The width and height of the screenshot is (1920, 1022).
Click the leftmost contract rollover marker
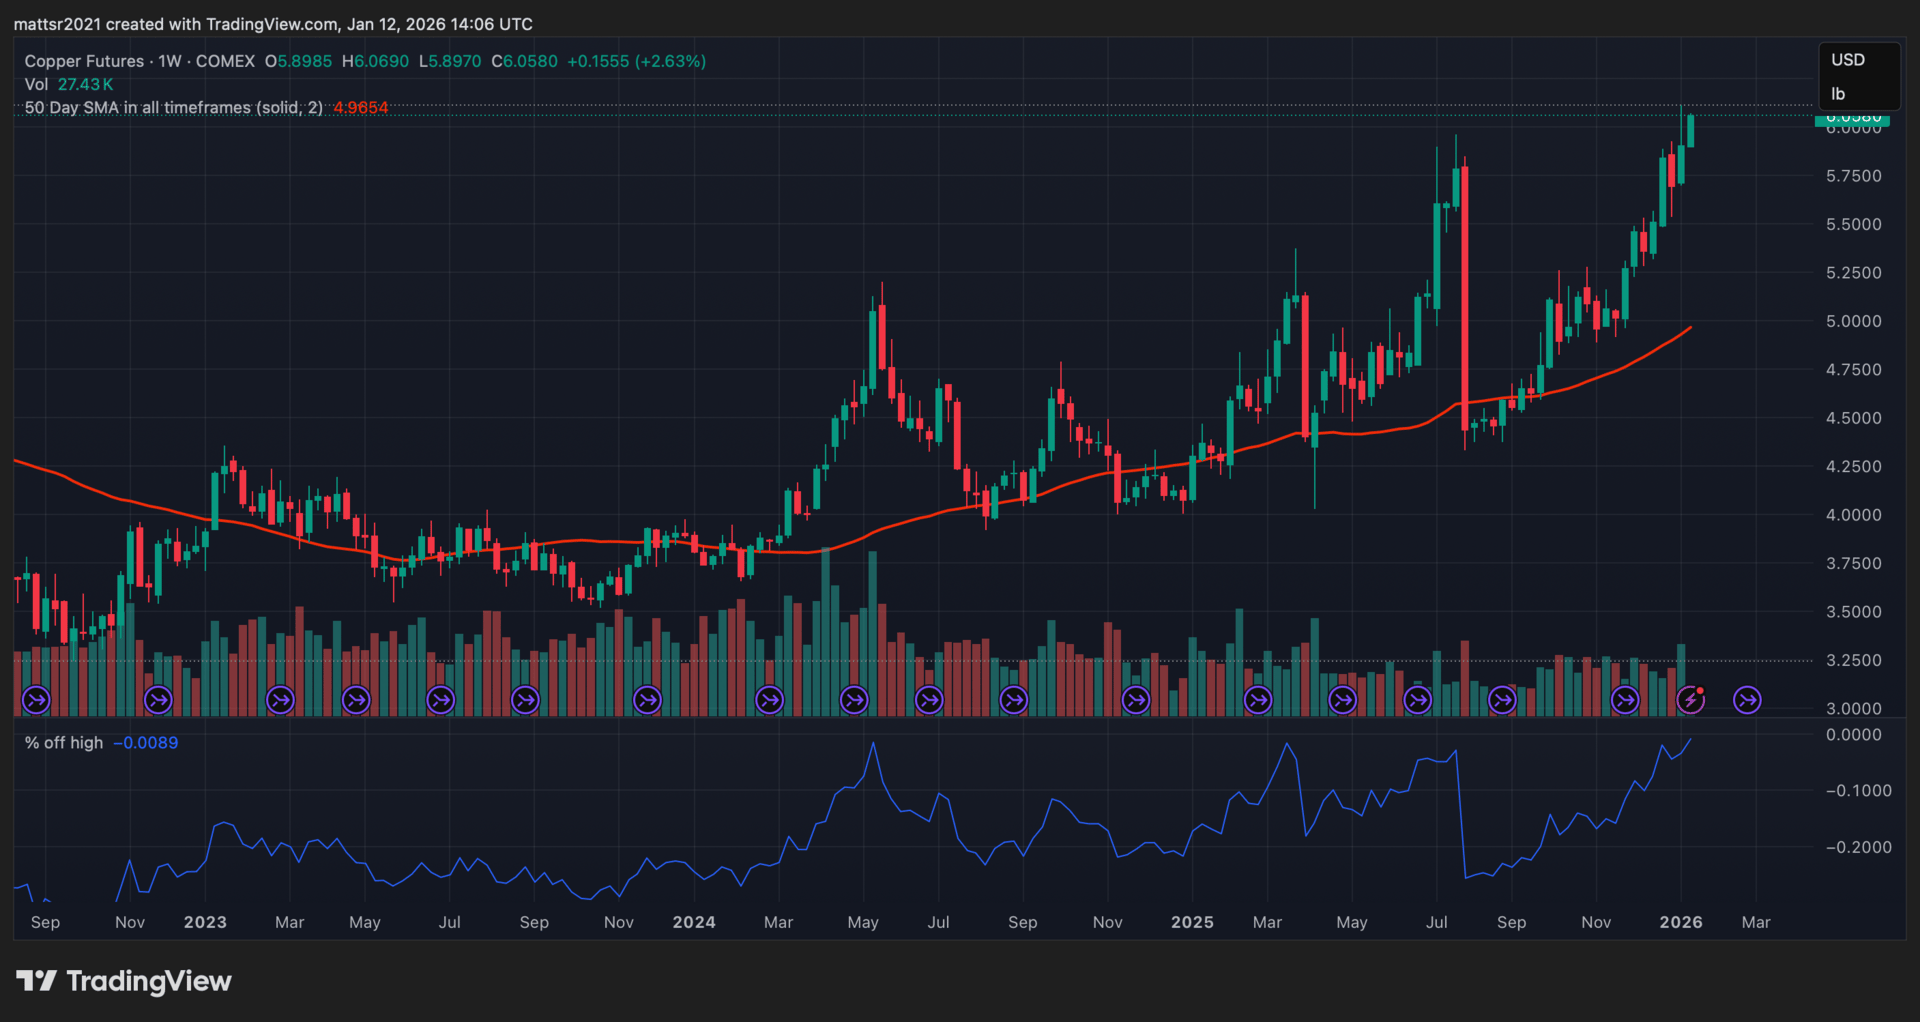36,700
